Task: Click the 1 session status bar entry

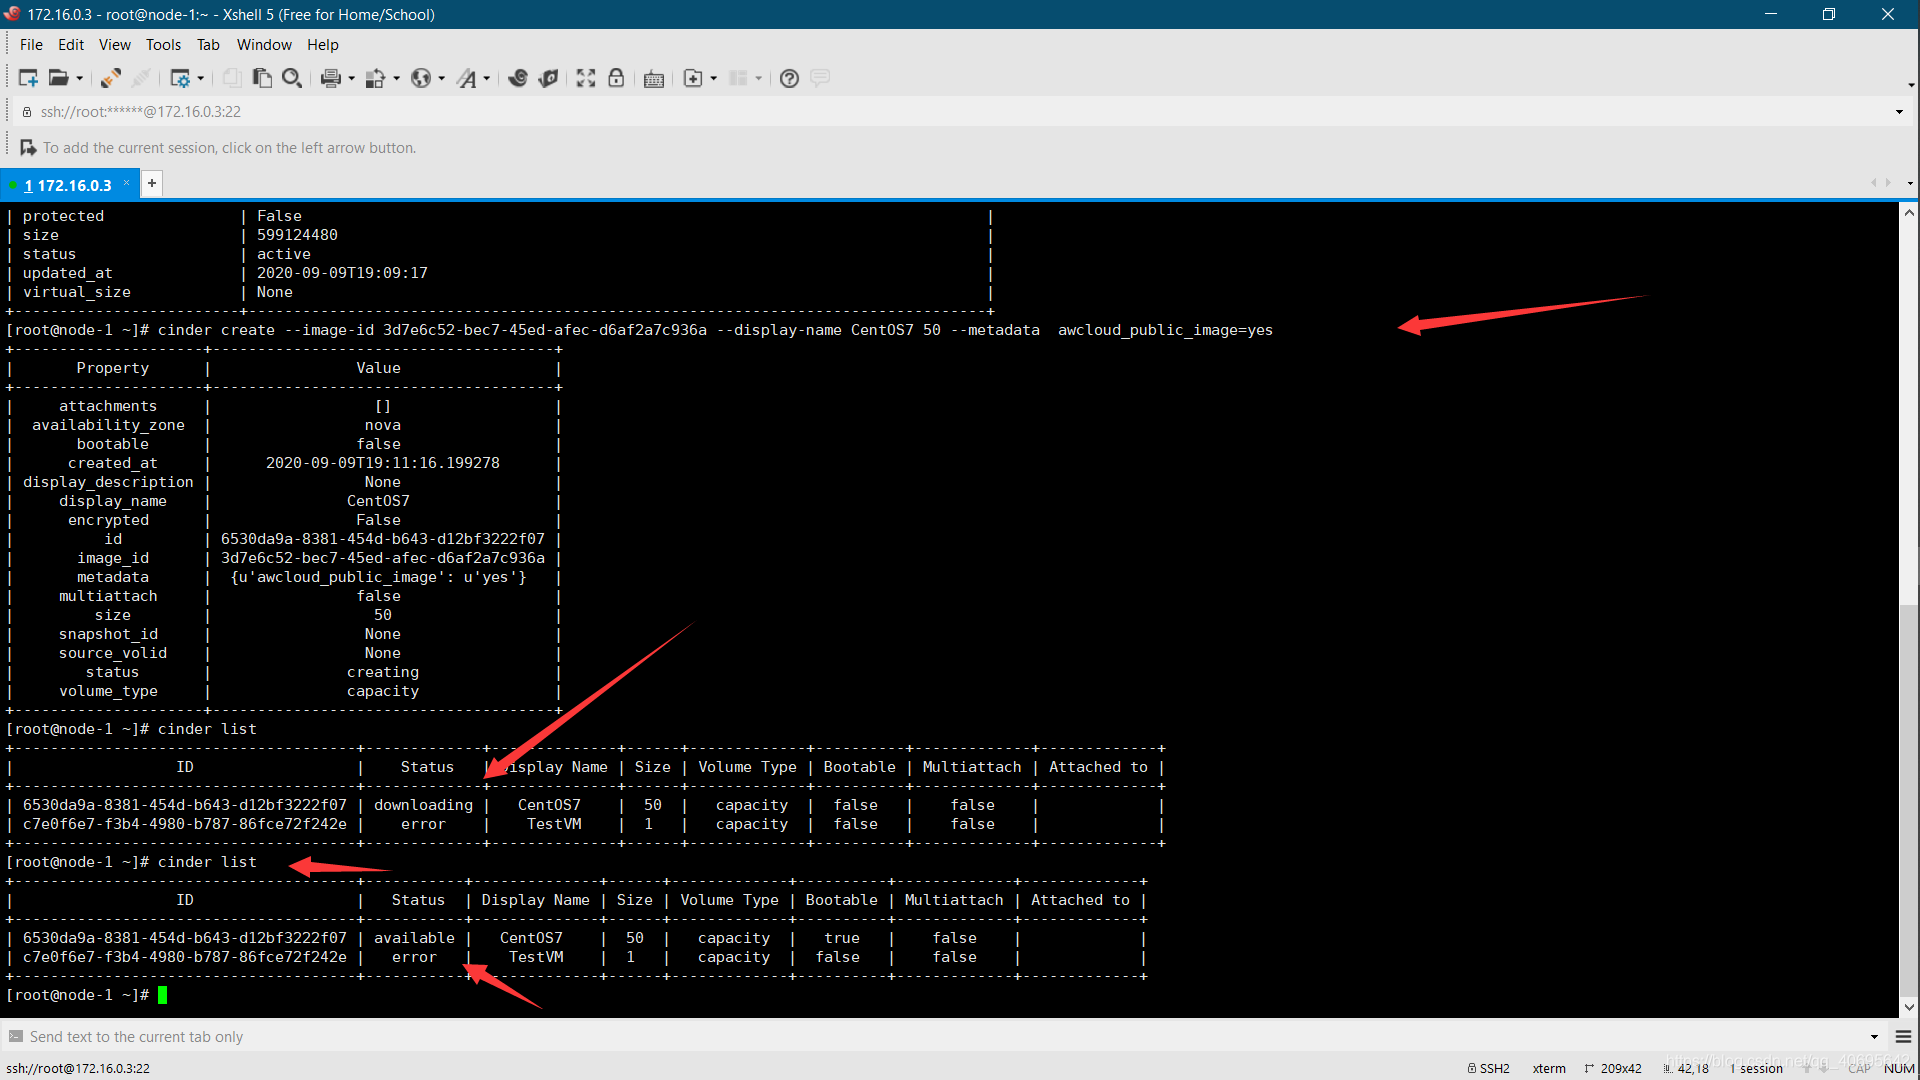Action: (1756, 1068)
